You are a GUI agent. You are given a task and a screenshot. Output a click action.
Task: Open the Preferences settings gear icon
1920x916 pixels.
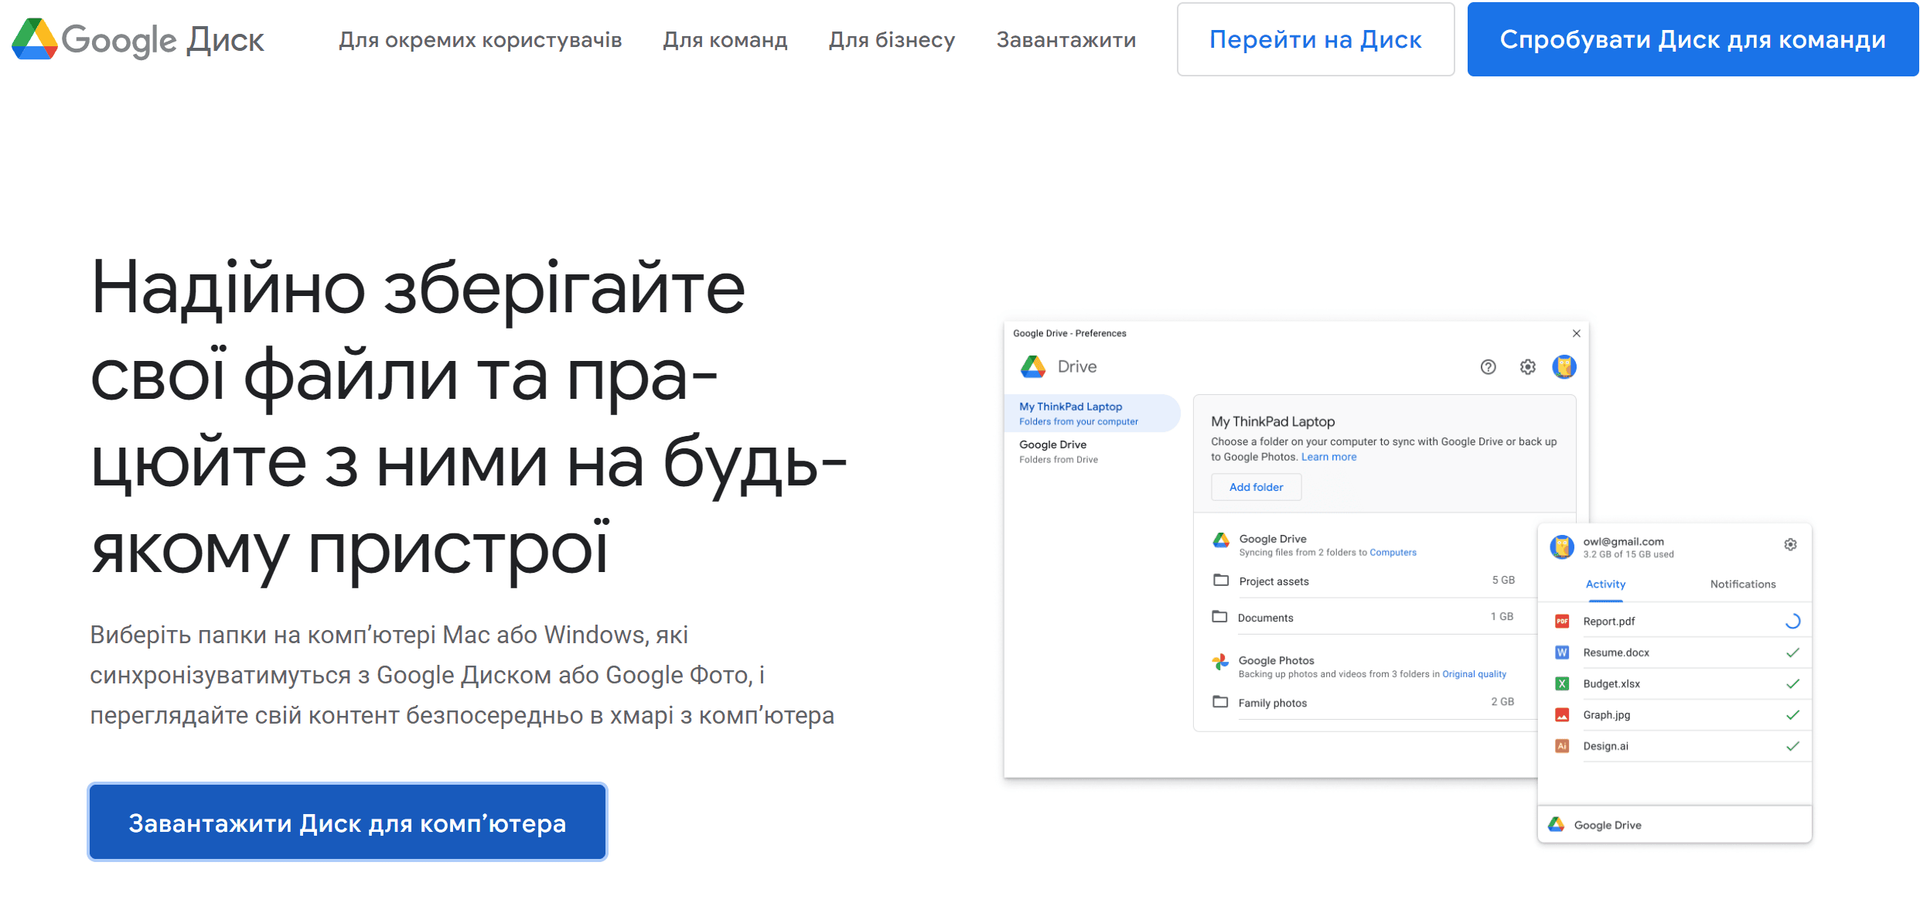point(1527,367)
